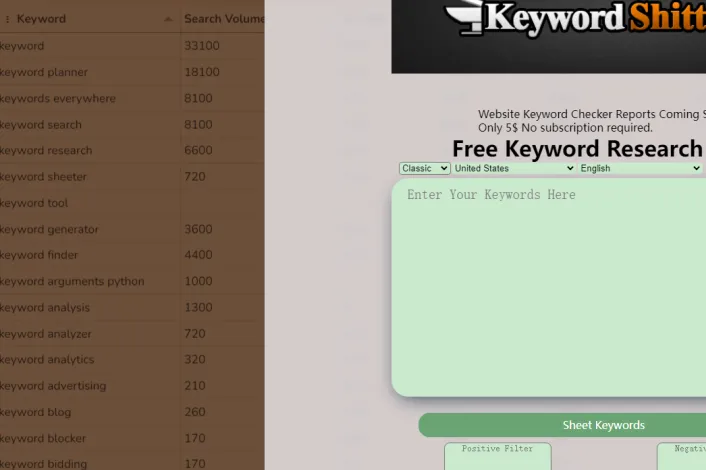This screenshot has height=470, width=706.
Task: Click the Free Keyword Research heading
Action: 577,149
